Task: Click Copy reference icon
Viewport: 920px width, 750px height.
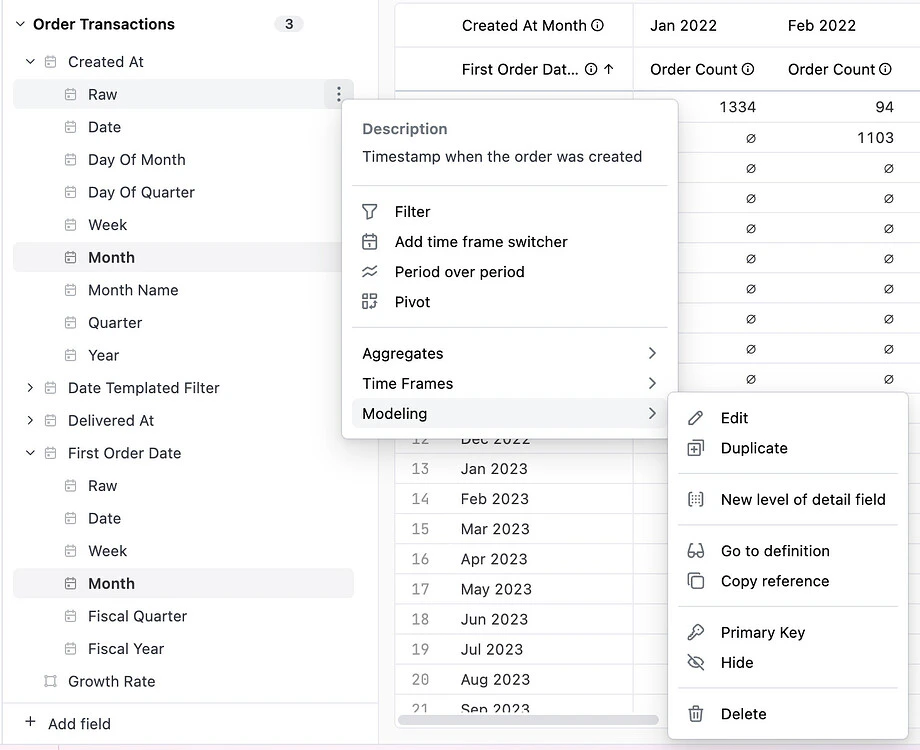Action: pyautogui.click(x=695, y=581)
